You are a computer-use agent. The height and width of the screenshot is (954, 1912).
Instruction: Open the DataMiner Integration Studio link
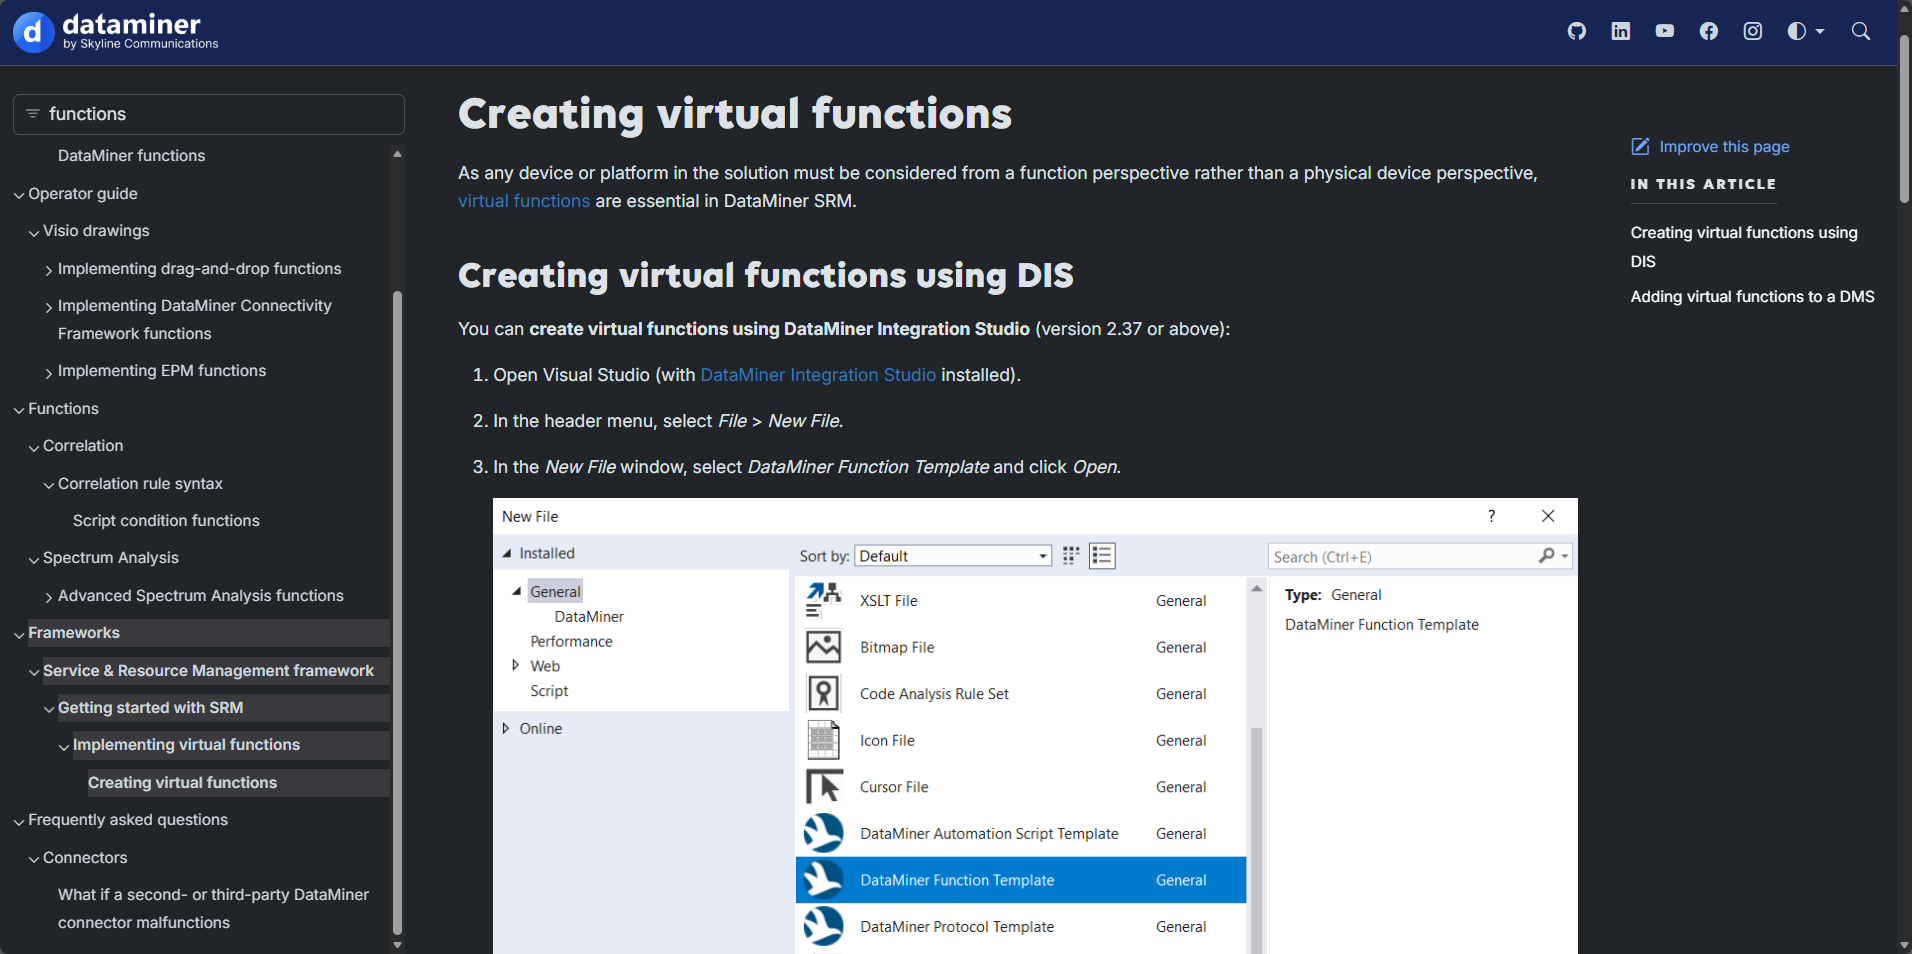click(x=817, y=375)
